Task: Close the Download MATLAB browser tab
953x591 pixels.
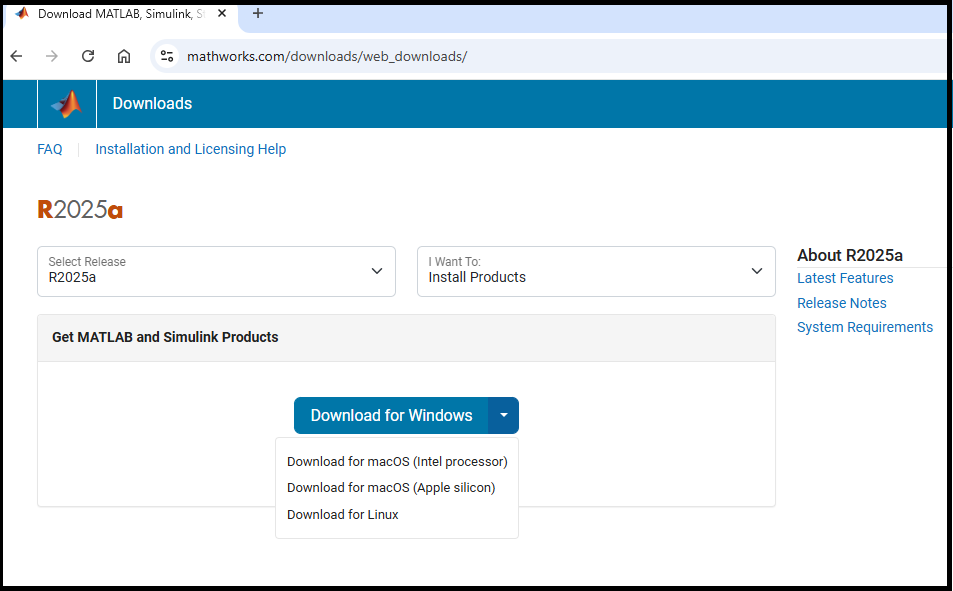Action: pyautogui.click(x=222, y=13)
